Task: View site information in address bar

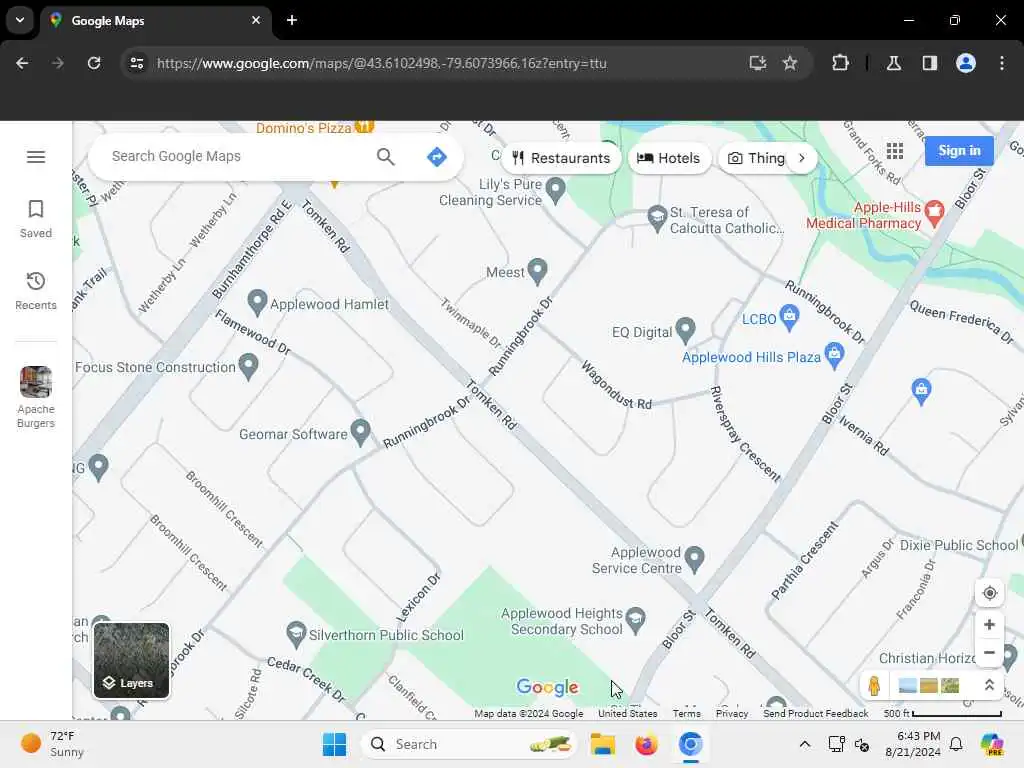Action: click(x=136, y=63)
